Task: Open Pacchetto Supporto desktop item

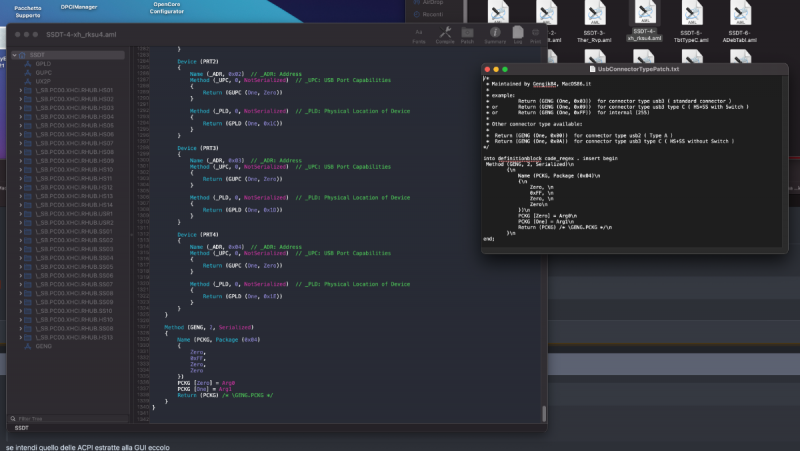Action: [x=28, y=12]
